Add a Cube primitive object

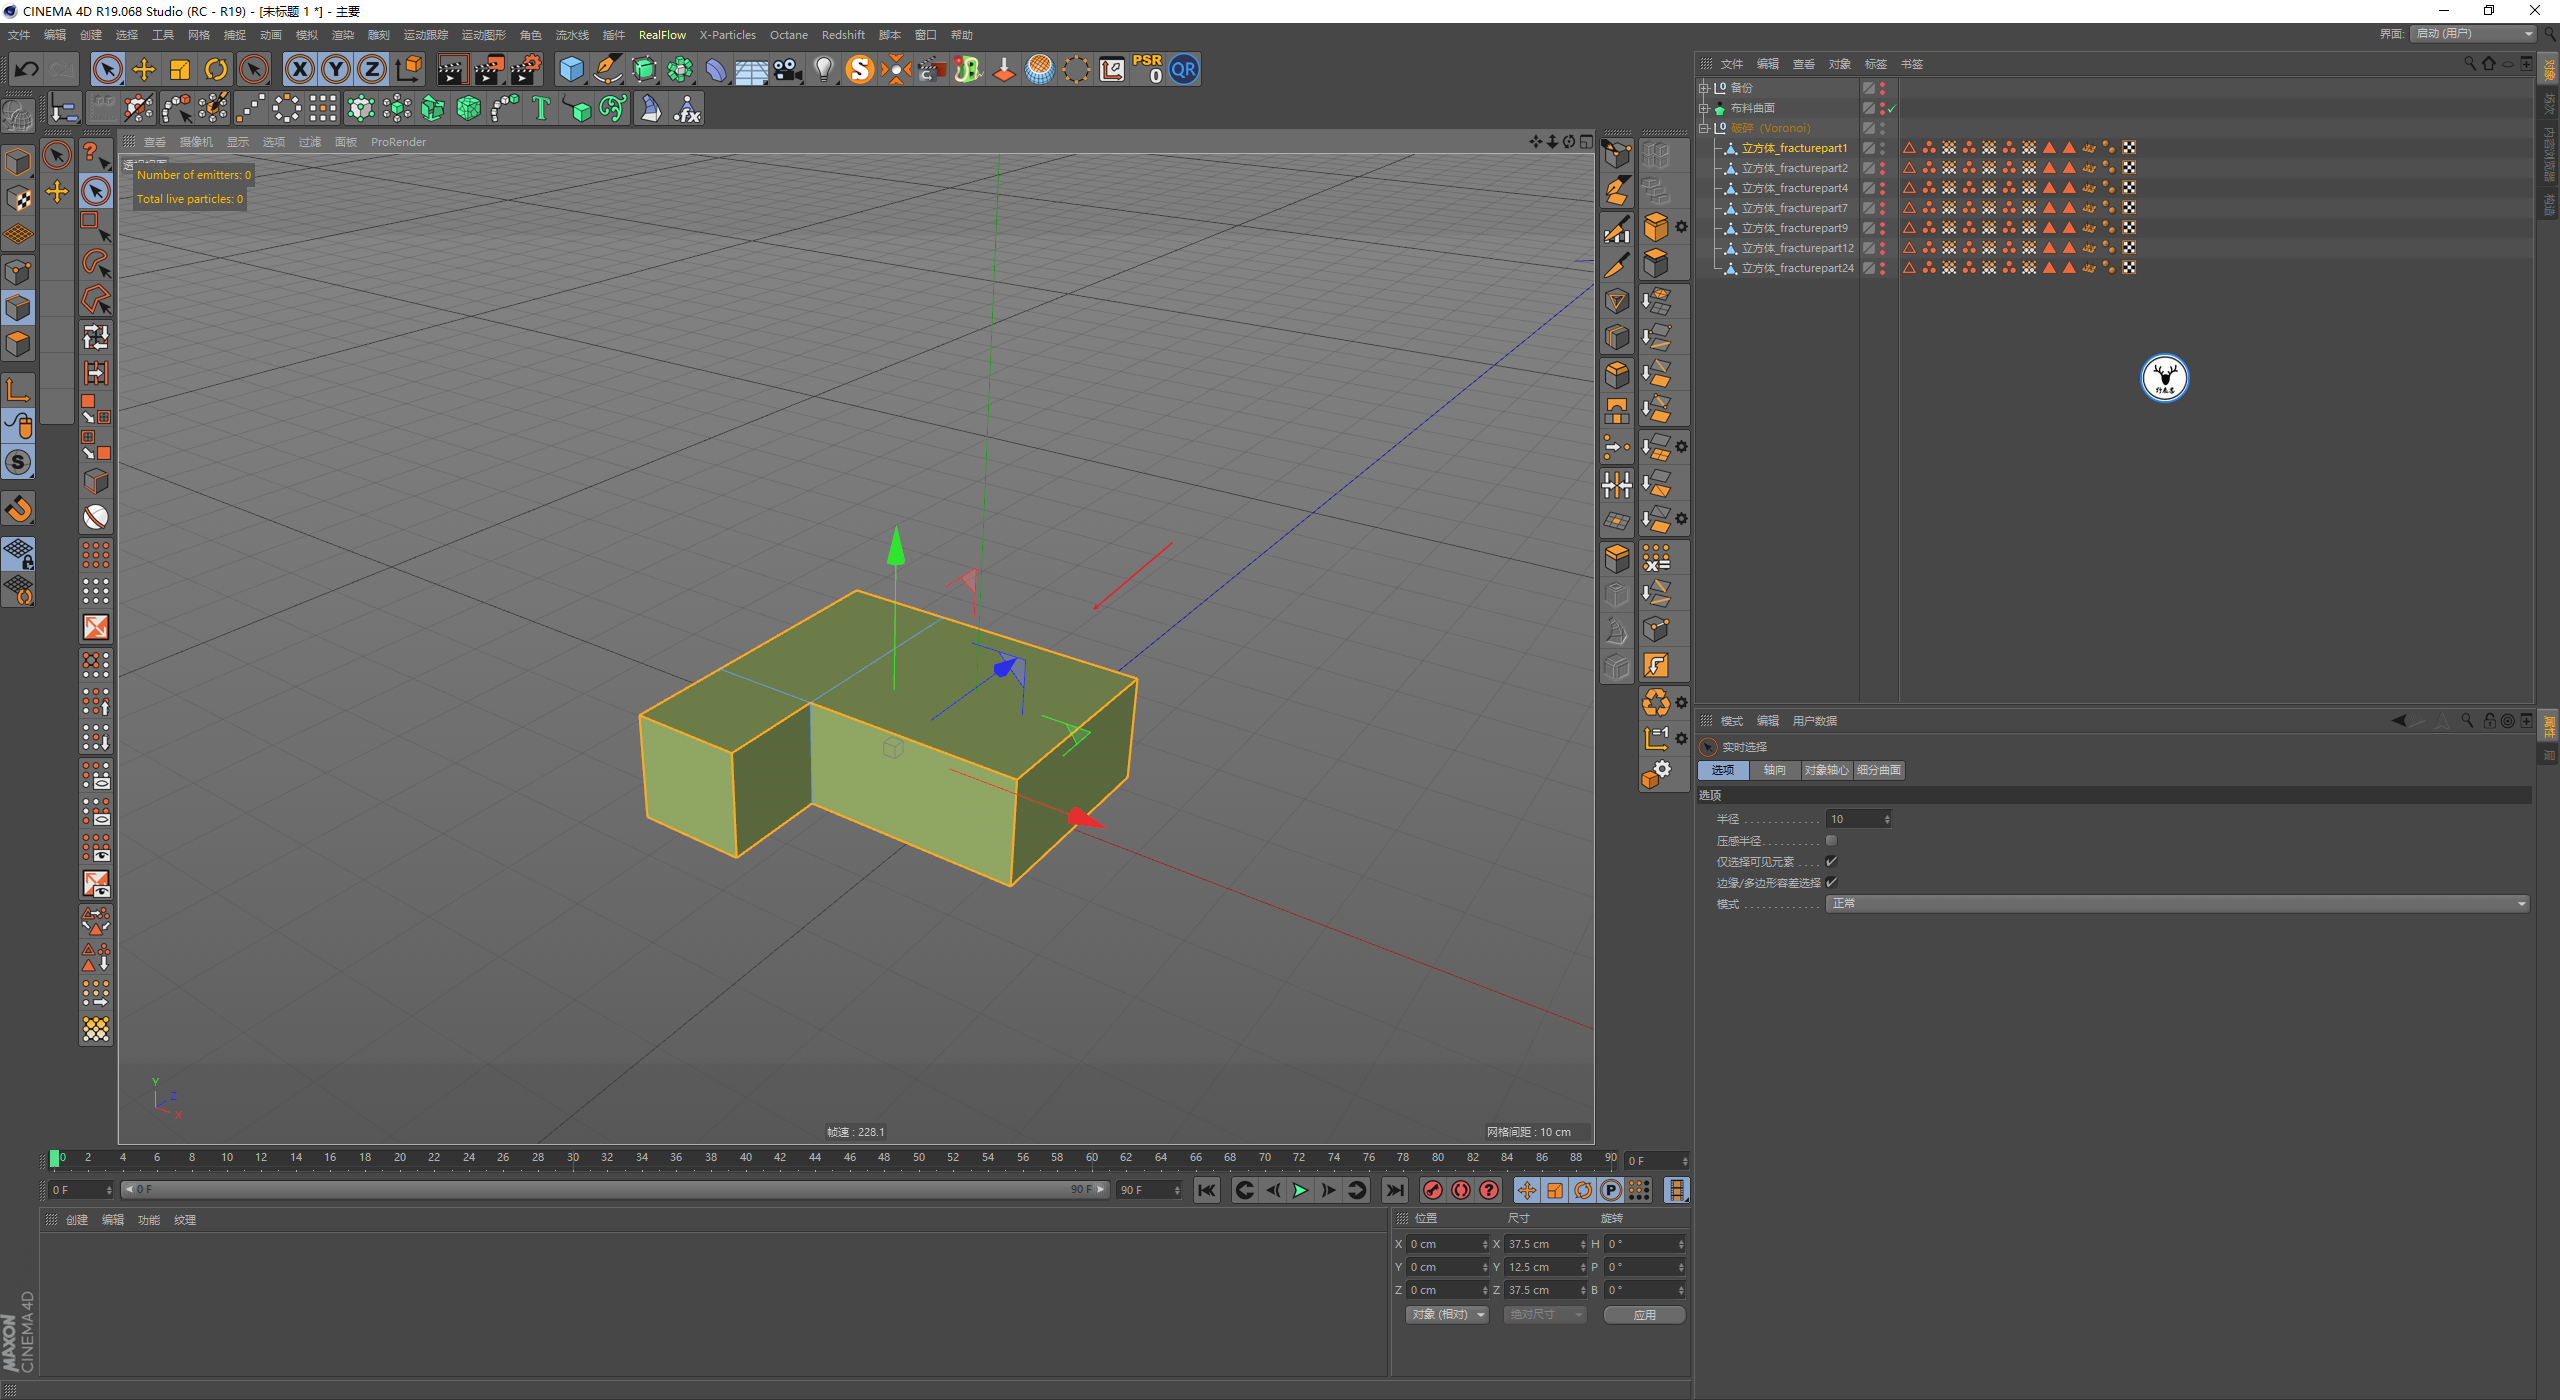click(x=571, y=69)
